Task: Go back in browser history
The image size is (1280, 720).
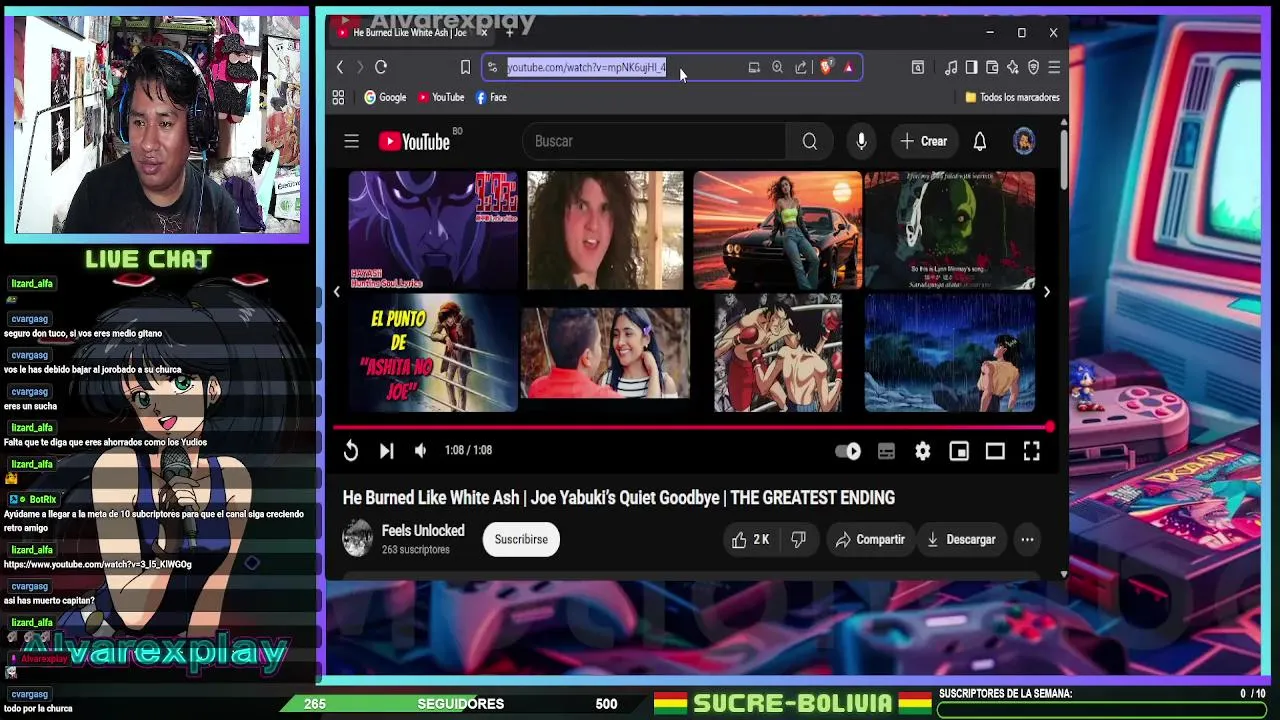Action: [x=340, y=67]
